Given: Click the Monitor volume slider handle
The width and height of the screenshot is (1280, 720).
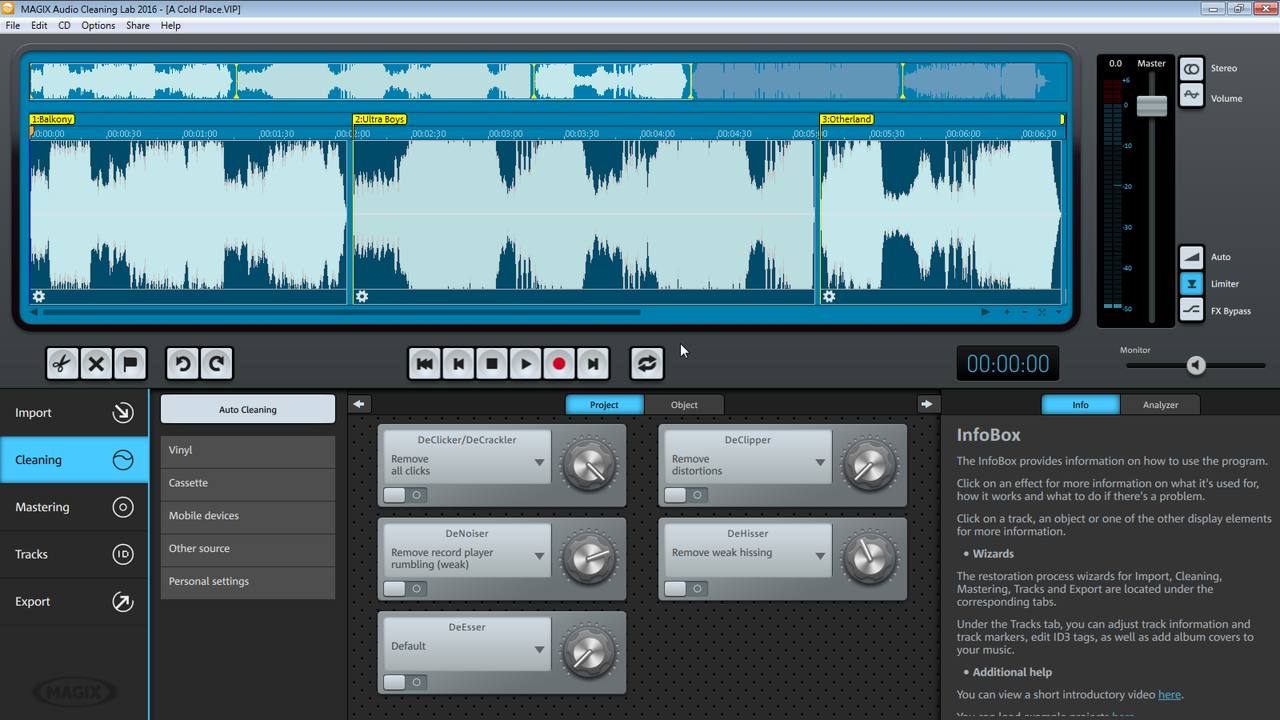Looking at the screenshot, I should pos(1196,366).
